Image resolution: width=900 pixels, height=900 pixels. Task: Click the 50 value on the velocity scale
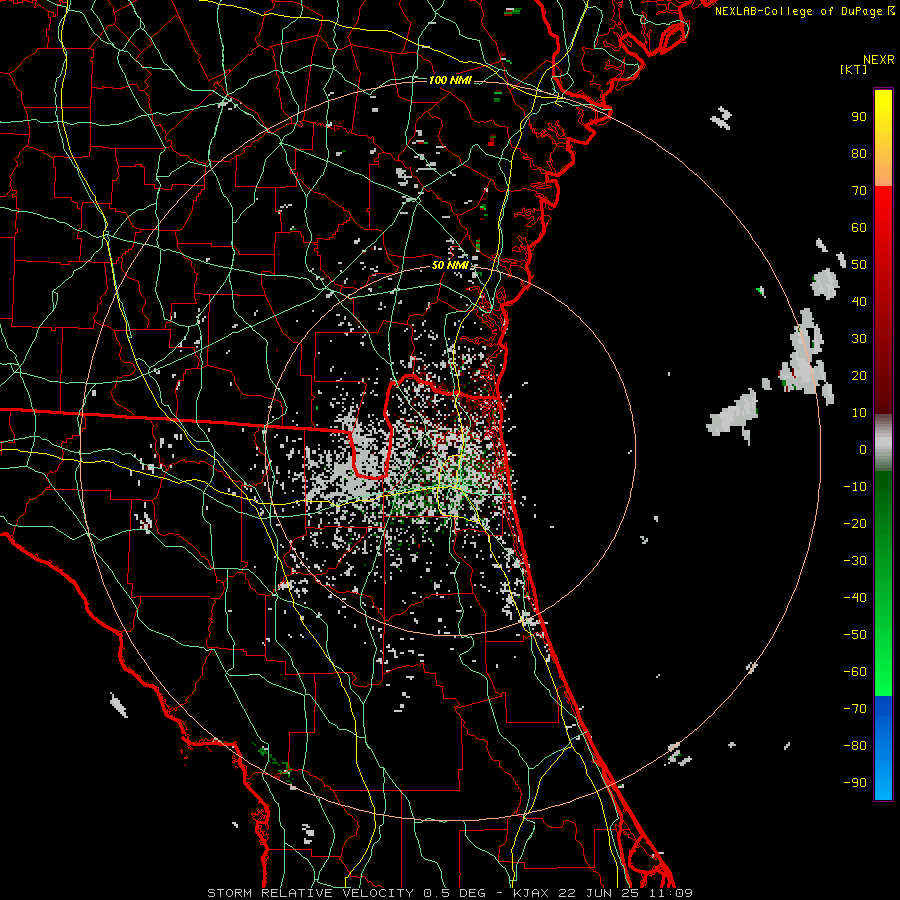[x=859, y=265]
